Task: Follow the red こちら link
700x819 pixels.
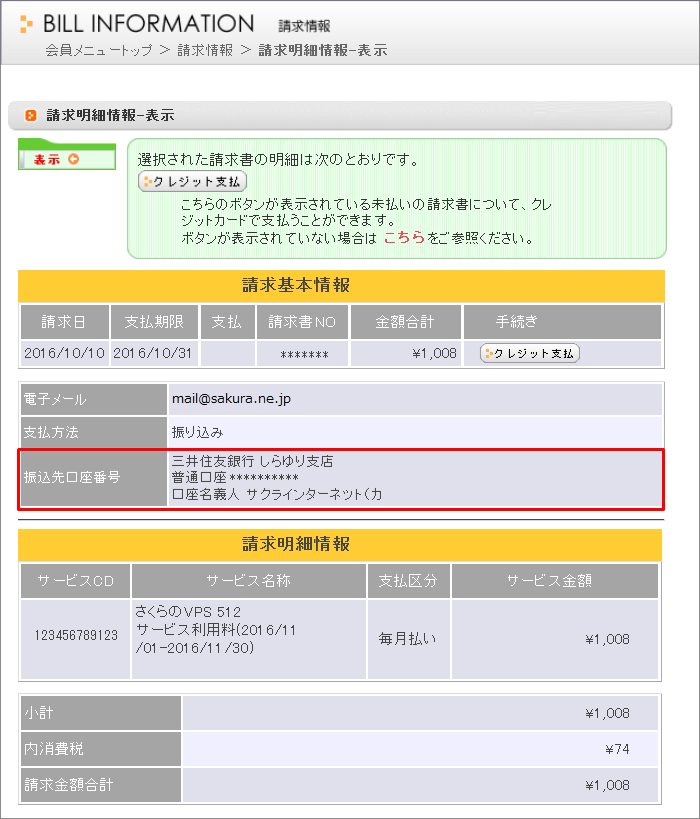Action: 404,238
